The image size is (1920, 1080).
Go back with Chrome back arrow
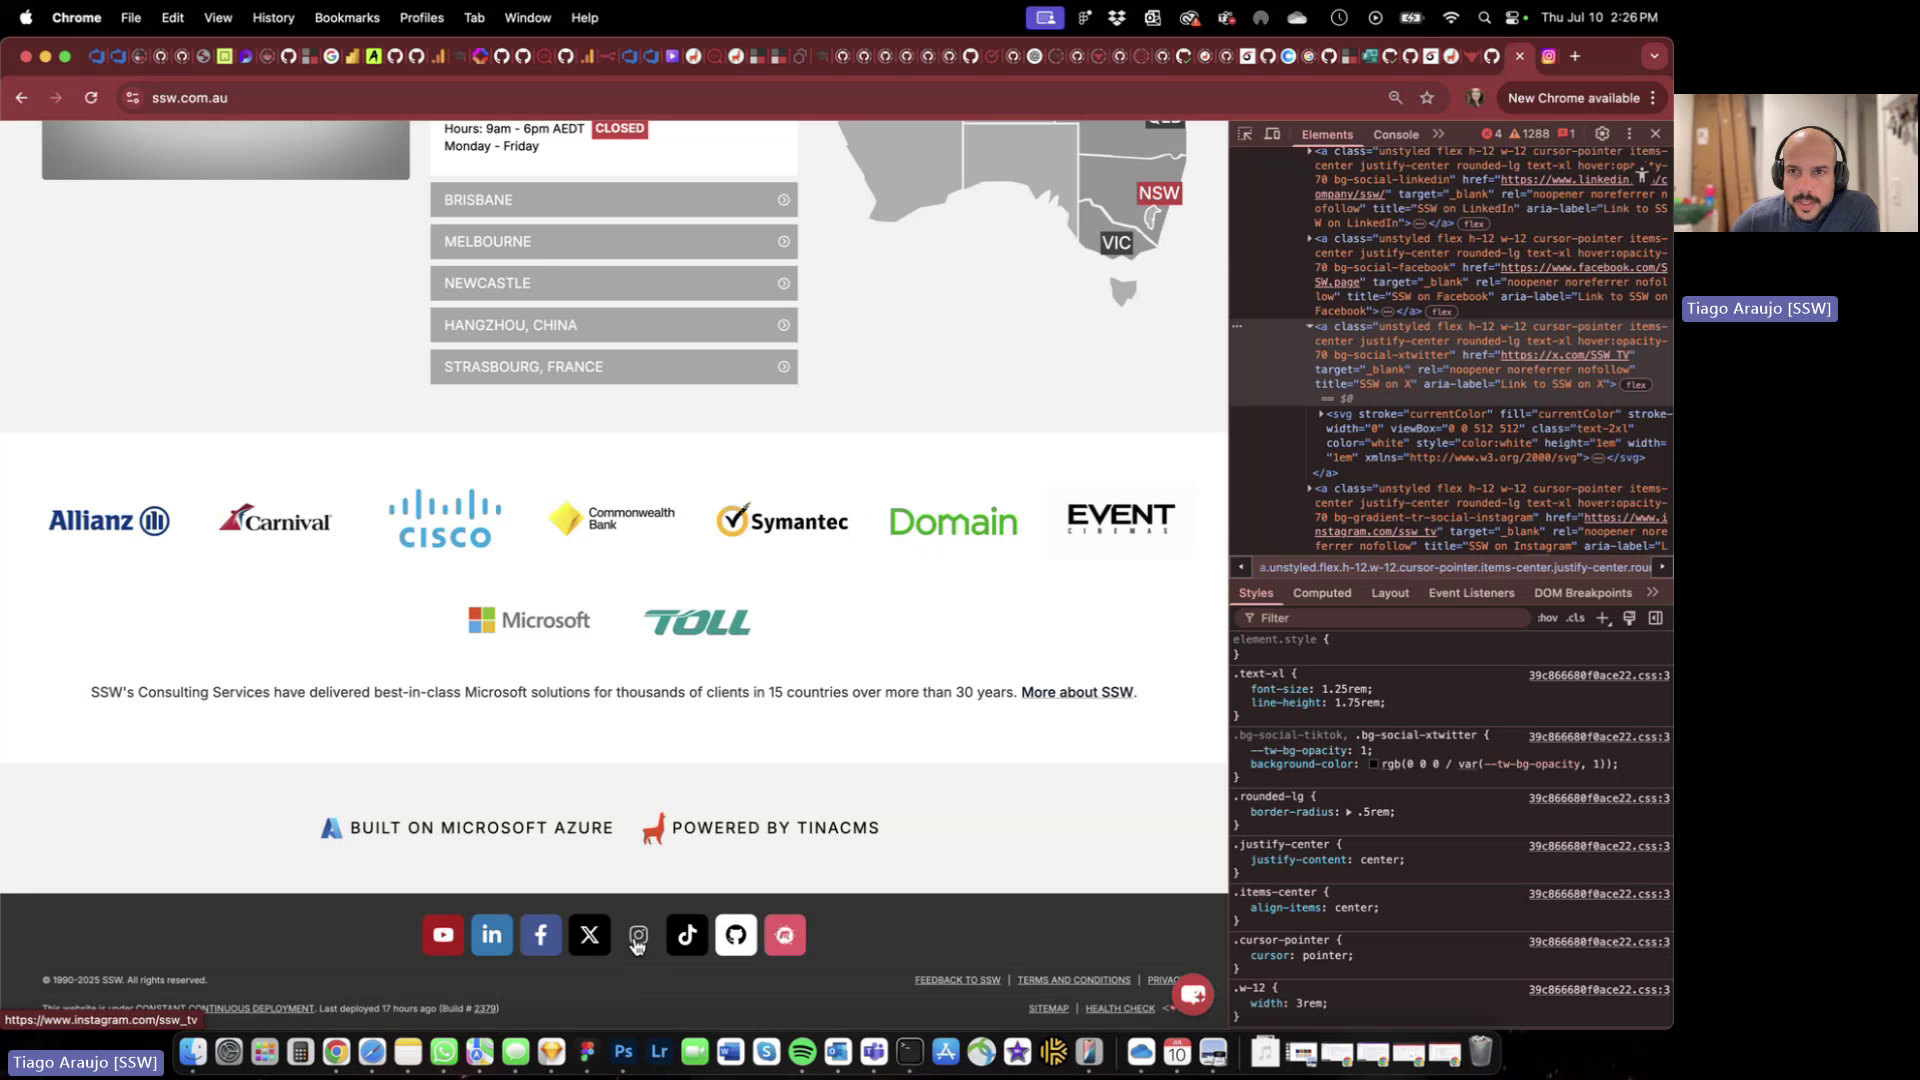(x=22, y=98)
